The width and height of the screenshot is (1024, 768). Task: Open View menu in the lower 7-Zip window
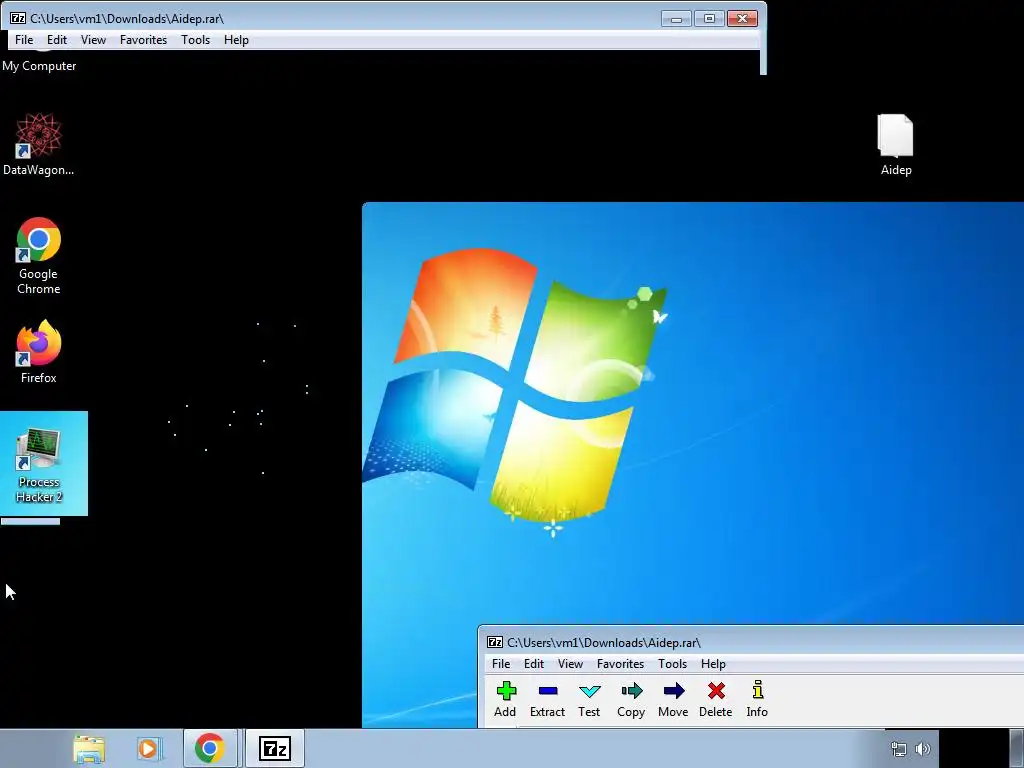570,664
